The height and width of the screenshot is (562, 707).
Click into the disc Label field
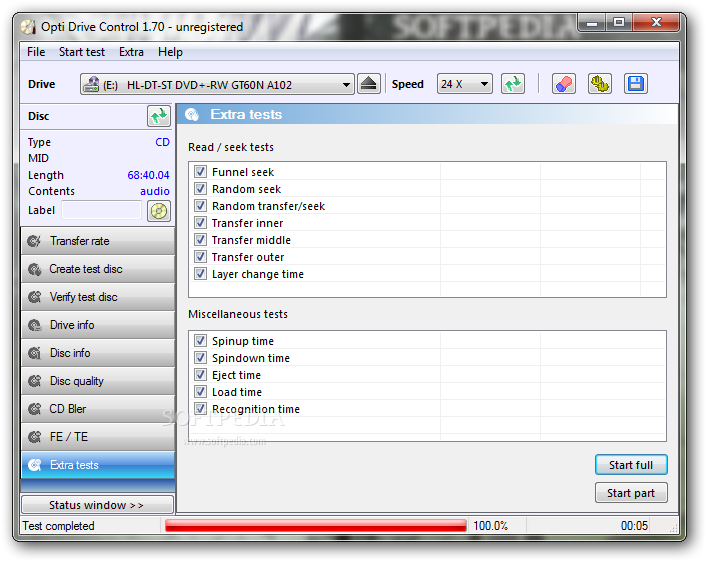click(x=101, y=210)
